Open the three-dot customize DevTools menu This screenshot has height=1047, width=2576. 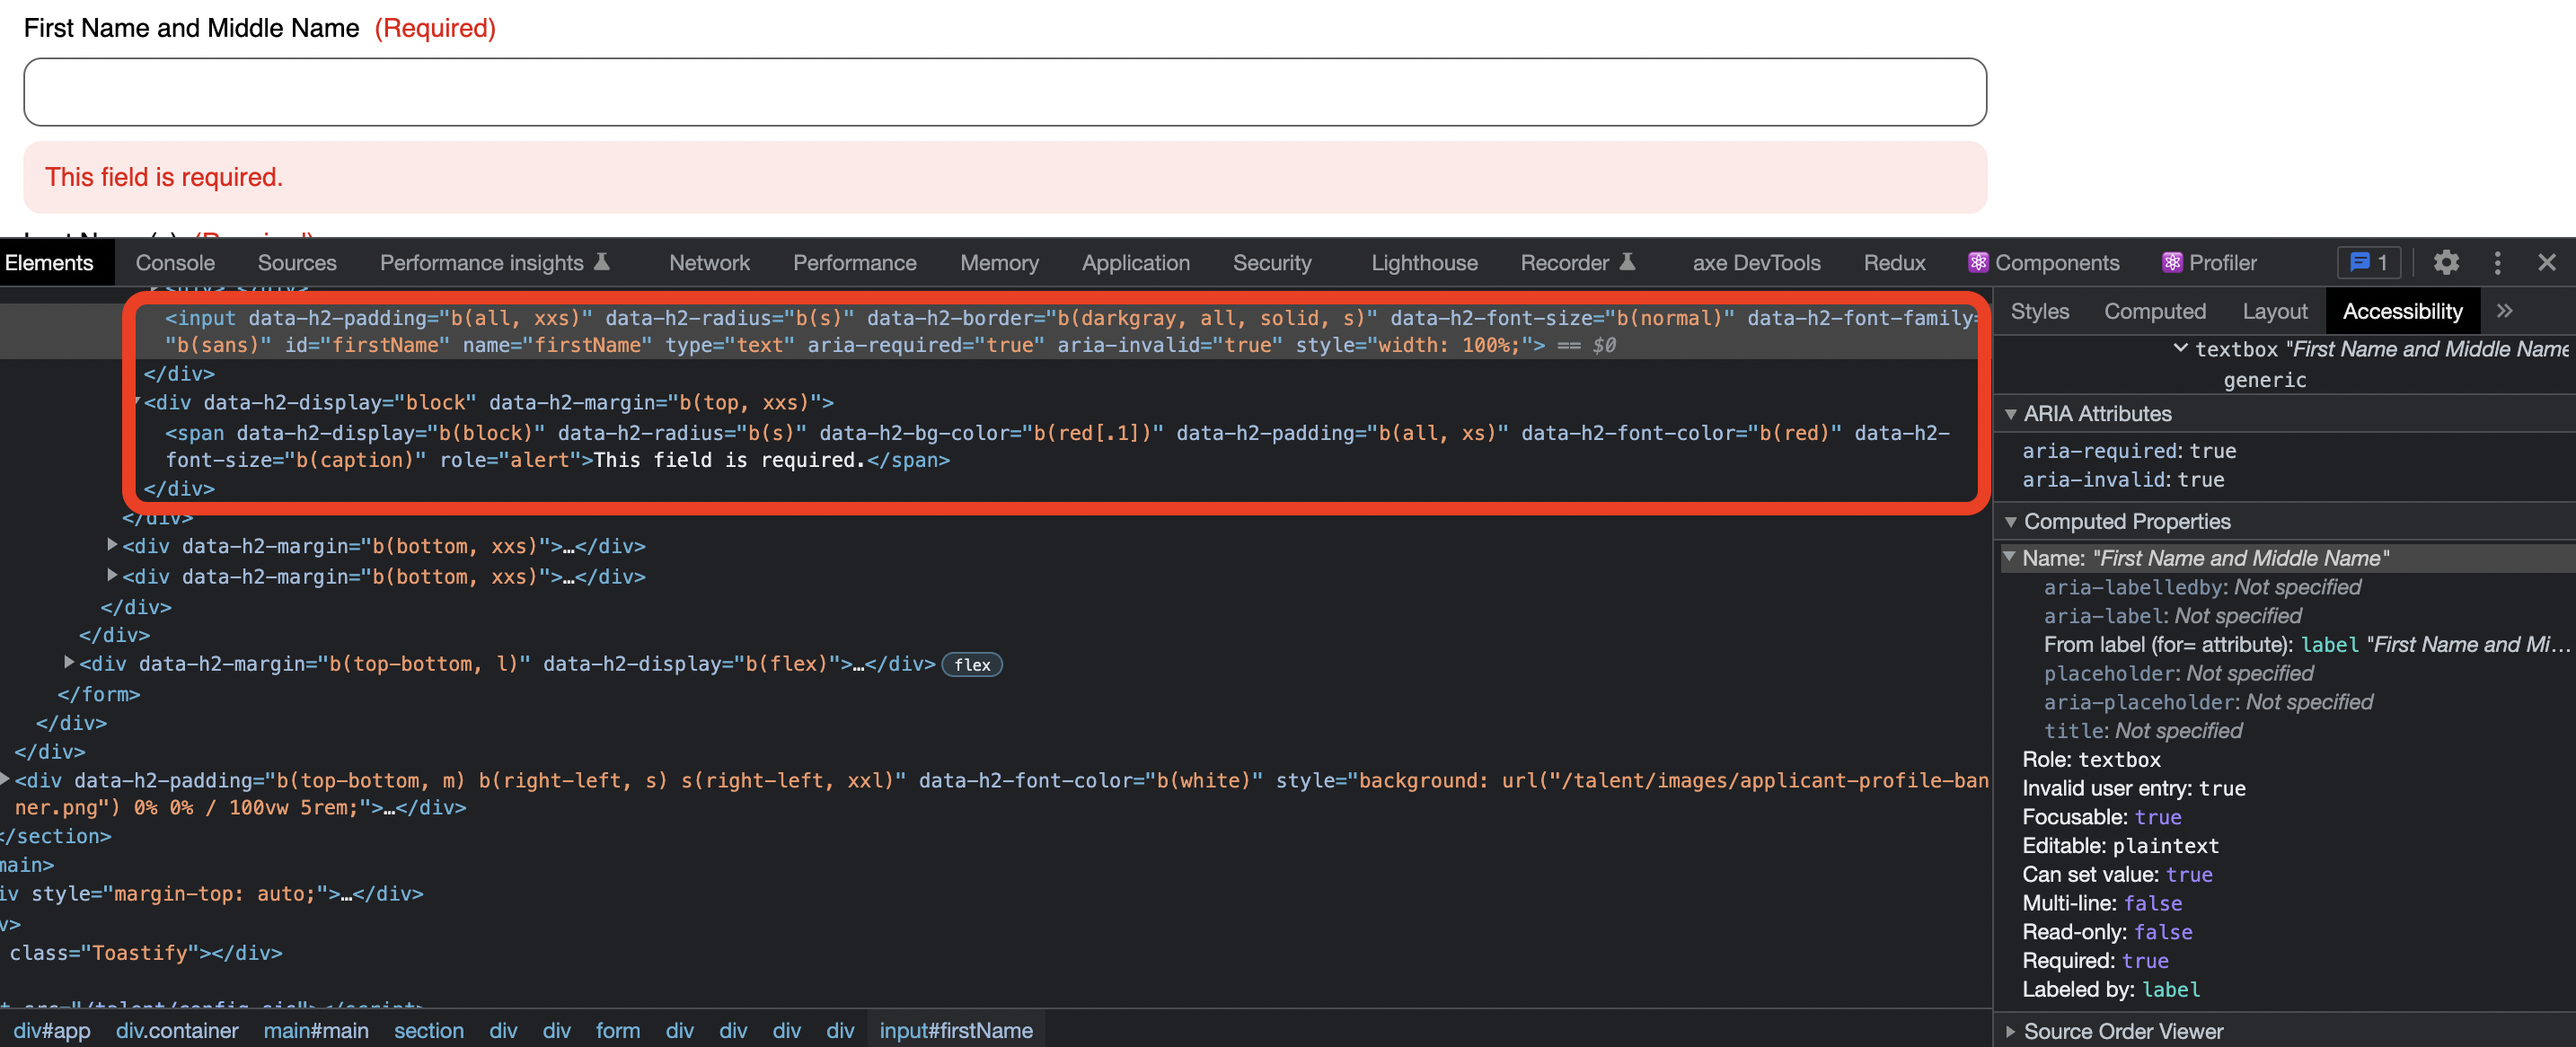pos(2497,262)
